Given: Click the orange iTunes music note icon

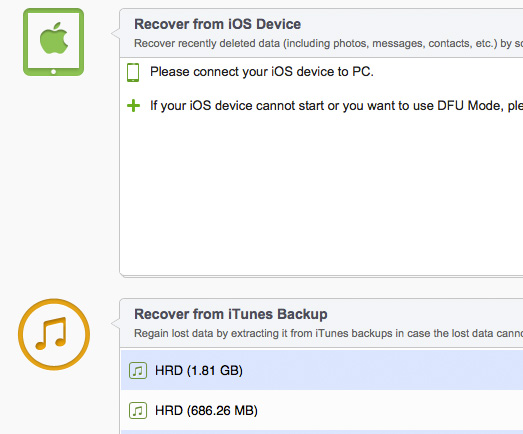Looking at the screenshot, I should [54, 334].
